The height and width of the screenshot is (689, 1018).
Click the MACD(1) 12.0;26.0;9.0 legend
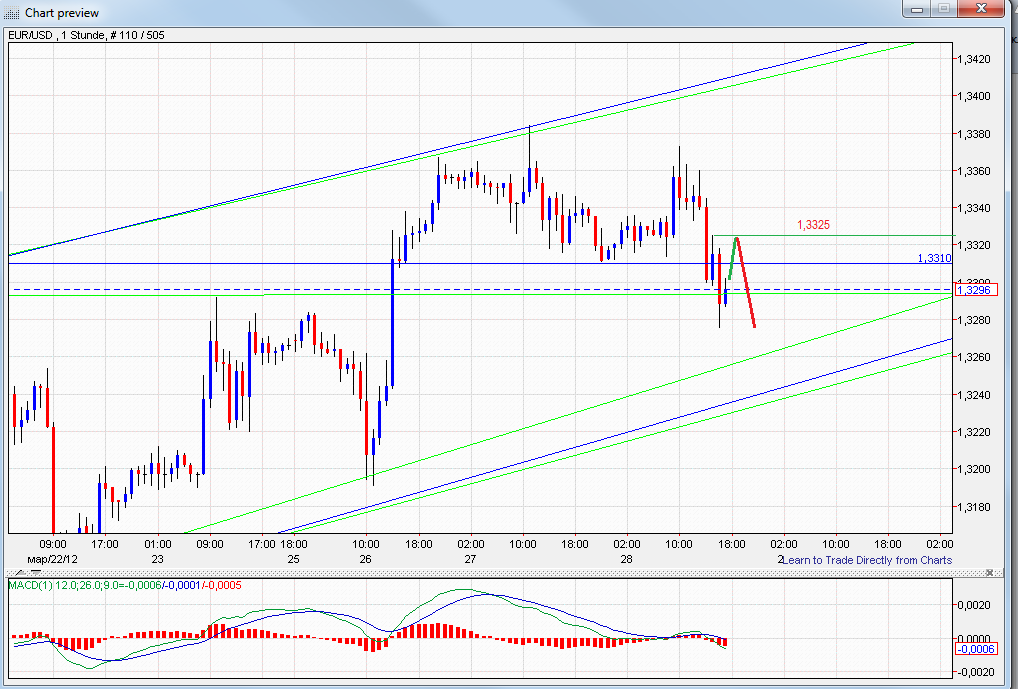point(125,585)
